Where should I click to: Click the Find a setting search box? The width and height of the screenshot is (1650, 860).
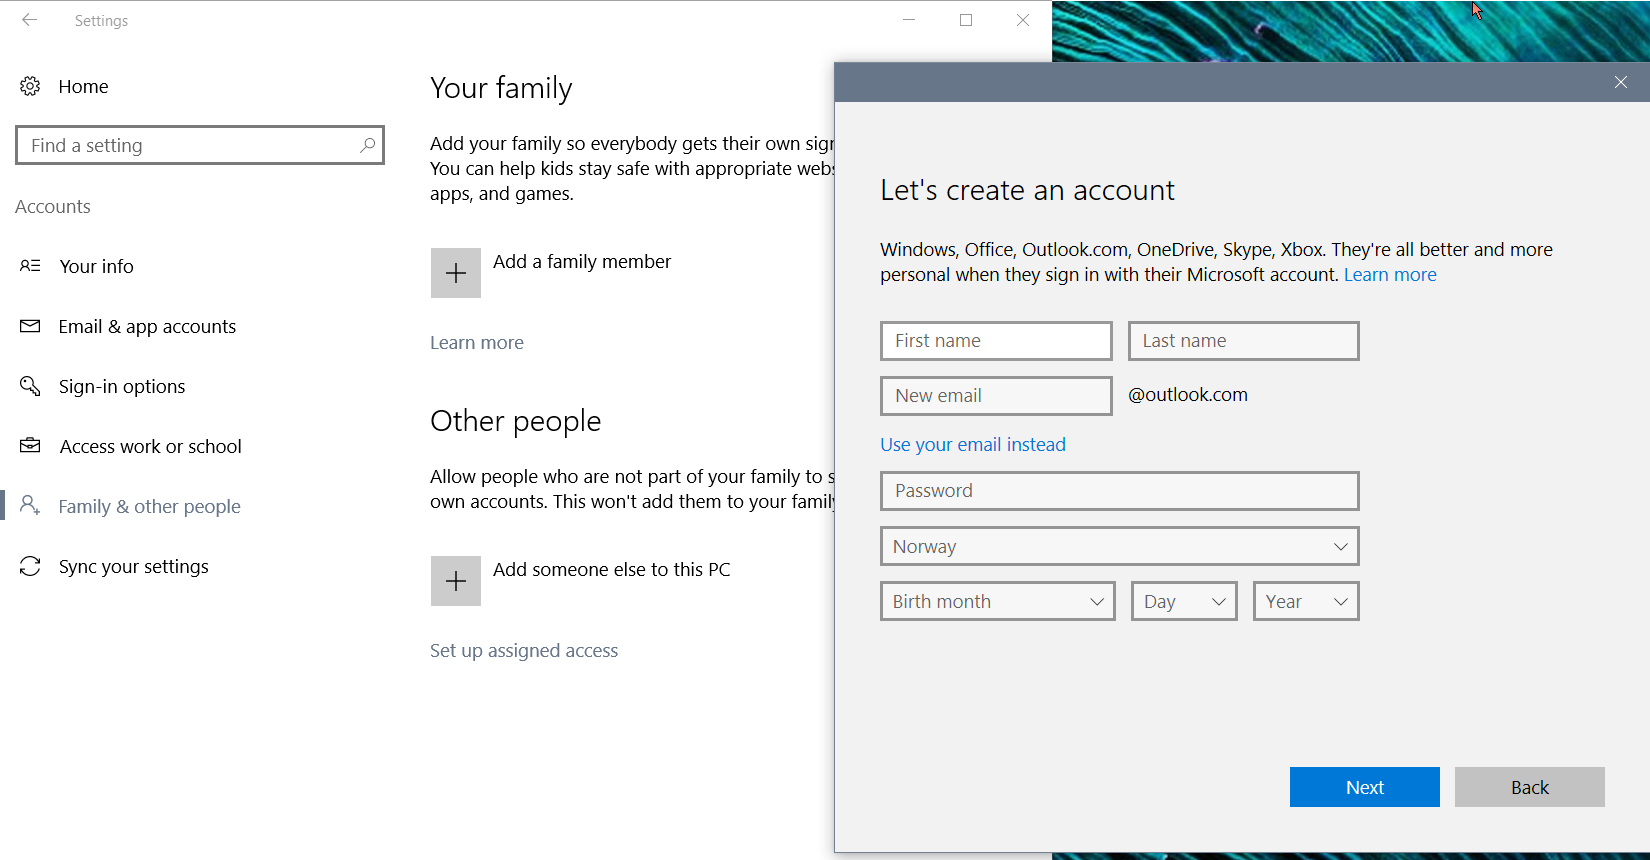(x=200, y=145)
